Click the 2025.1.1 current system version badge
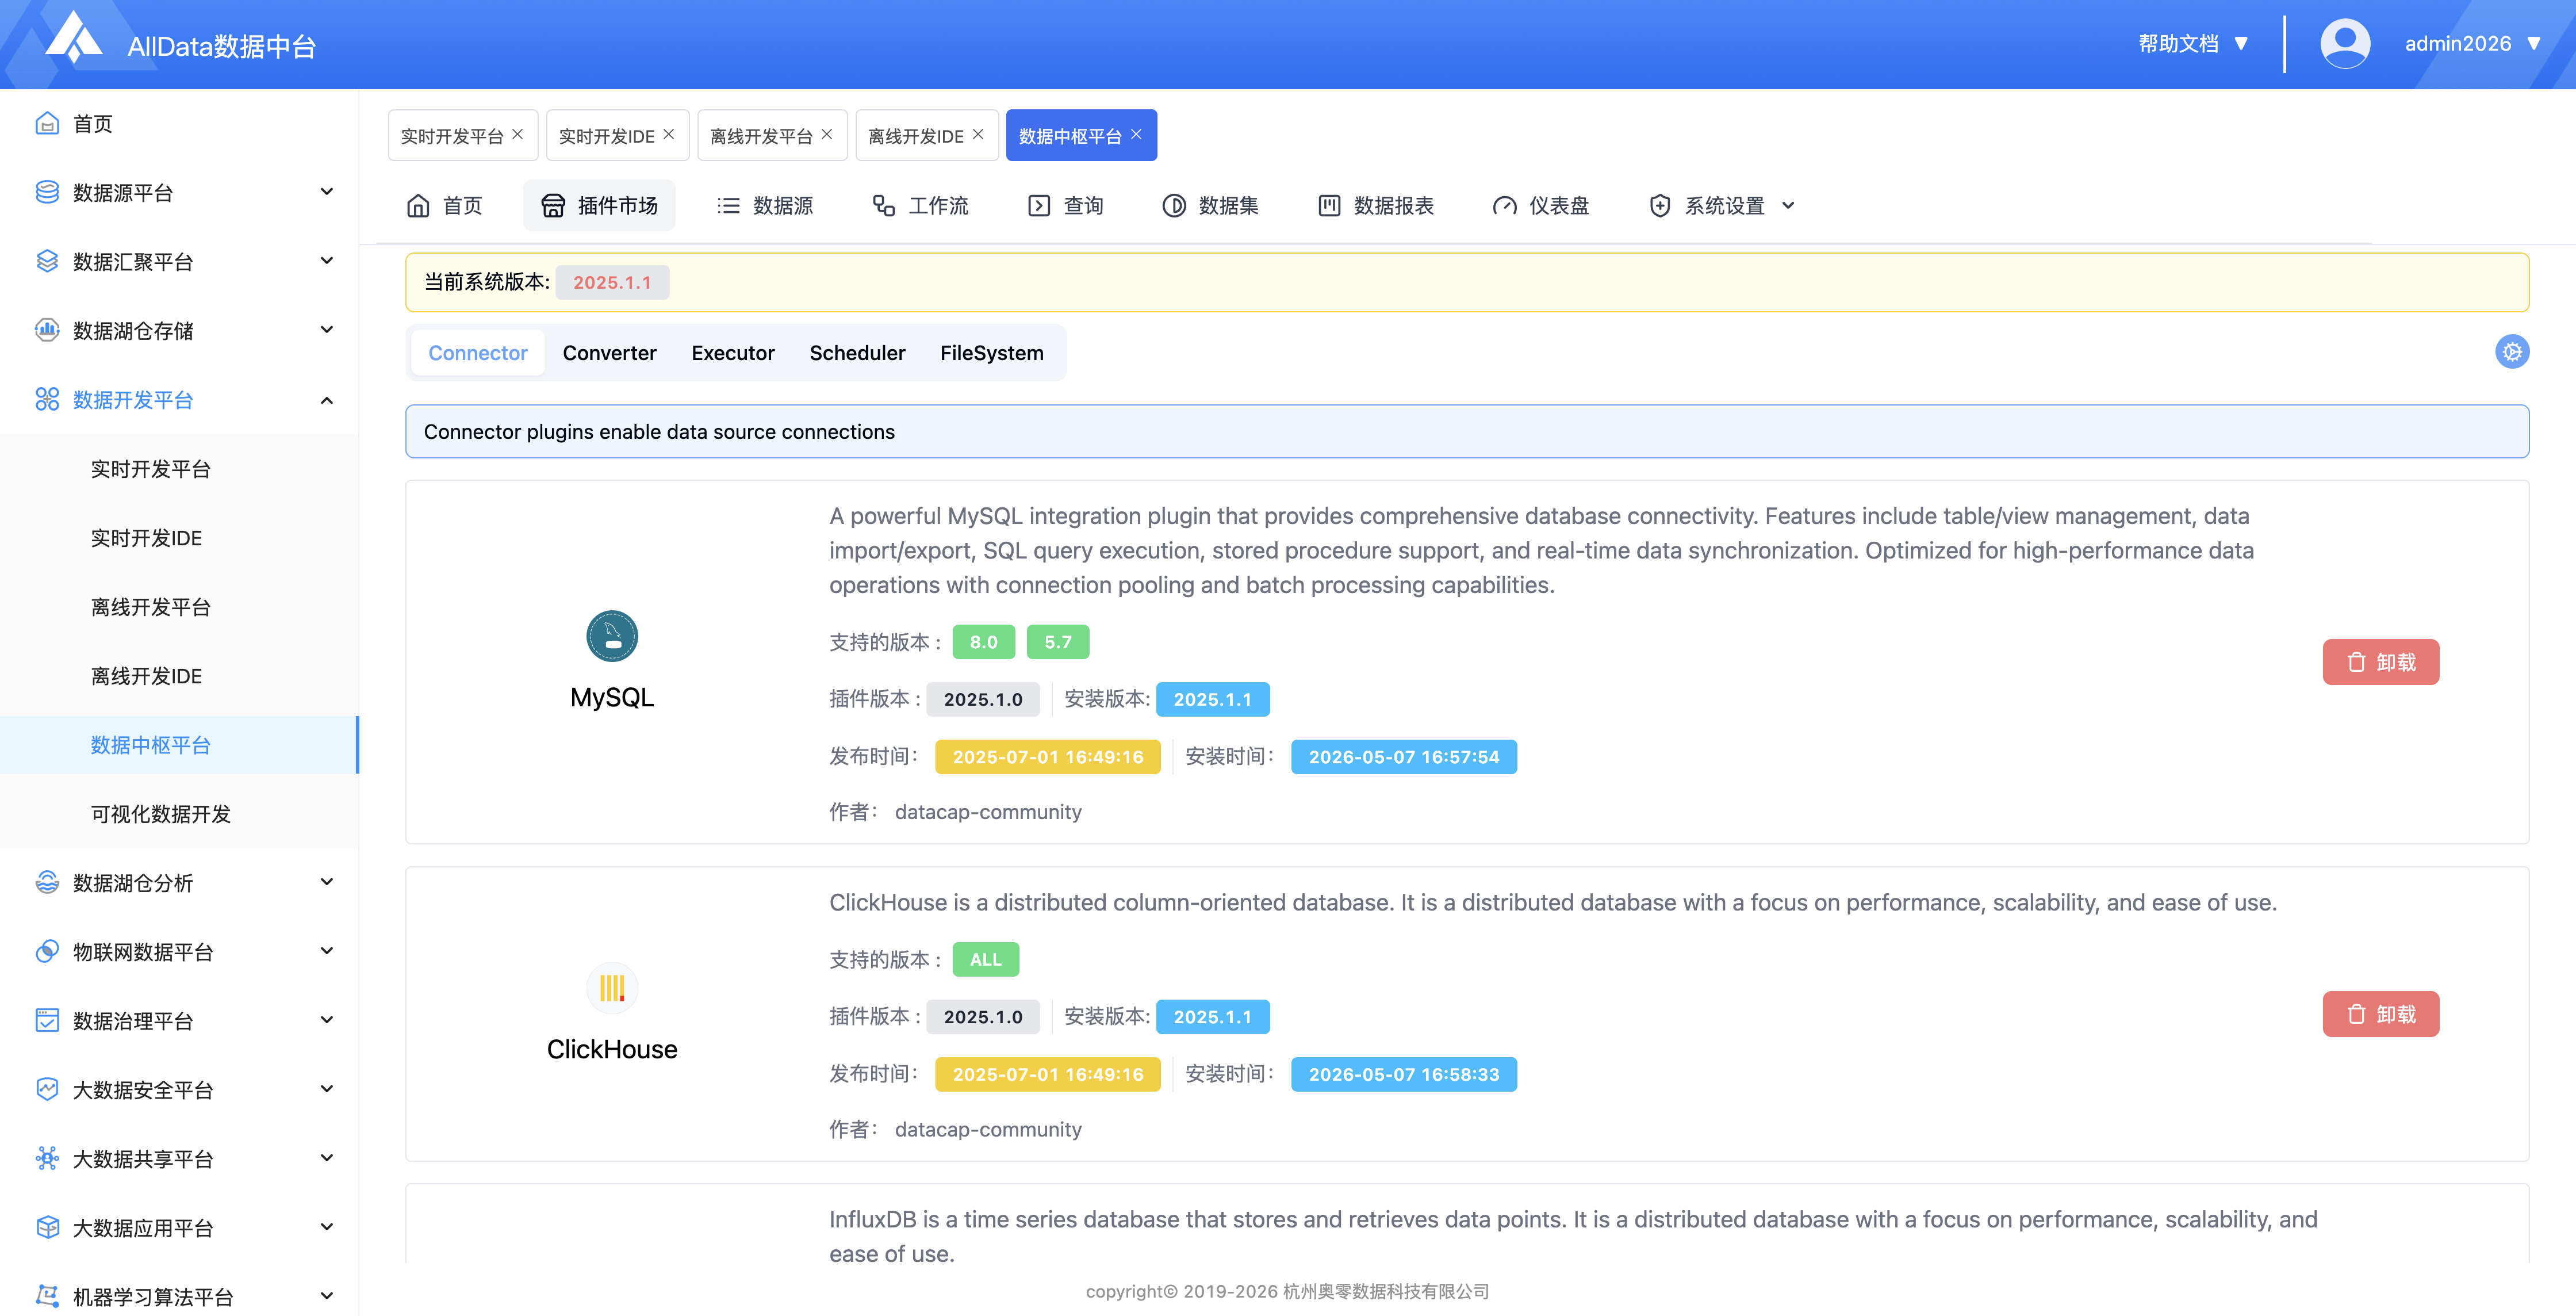 (612, 282)
